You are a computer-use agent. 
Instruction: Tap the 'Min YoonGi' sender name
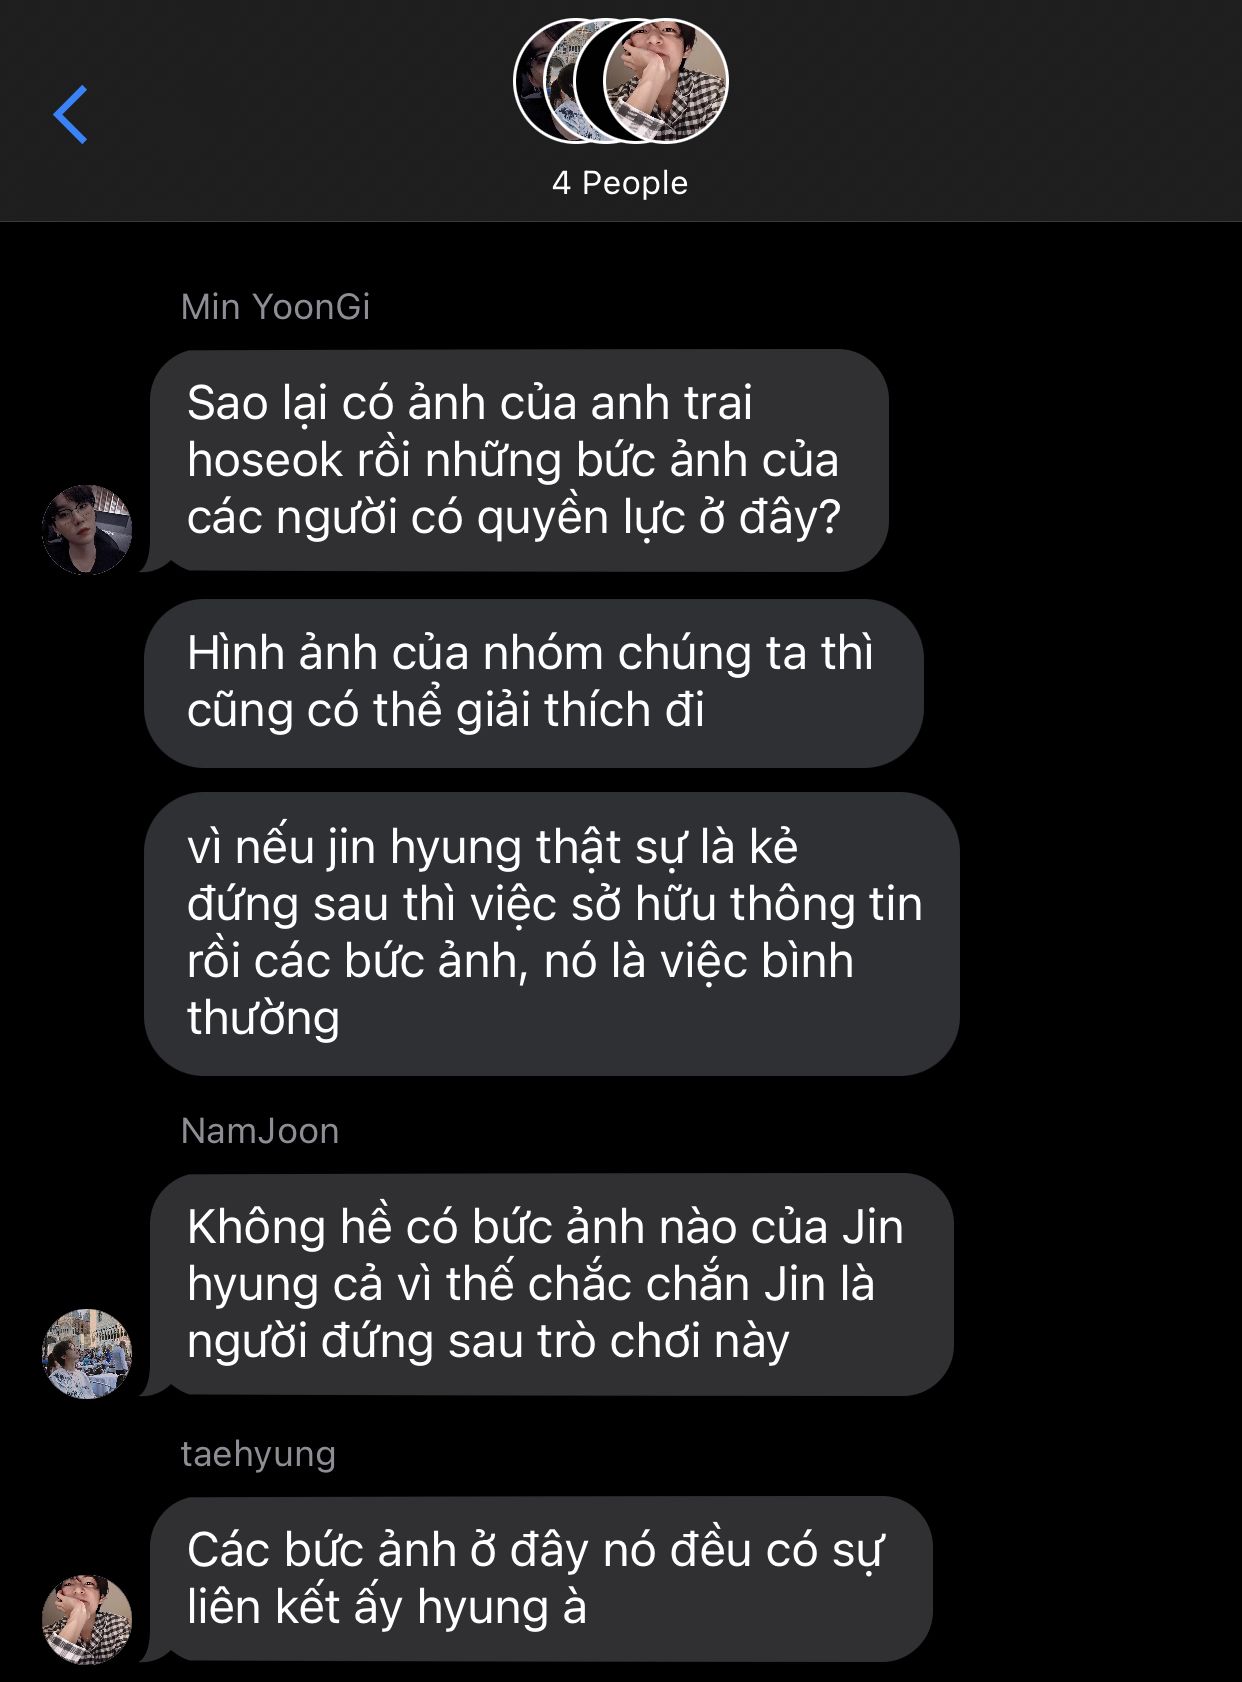point(275,307)
